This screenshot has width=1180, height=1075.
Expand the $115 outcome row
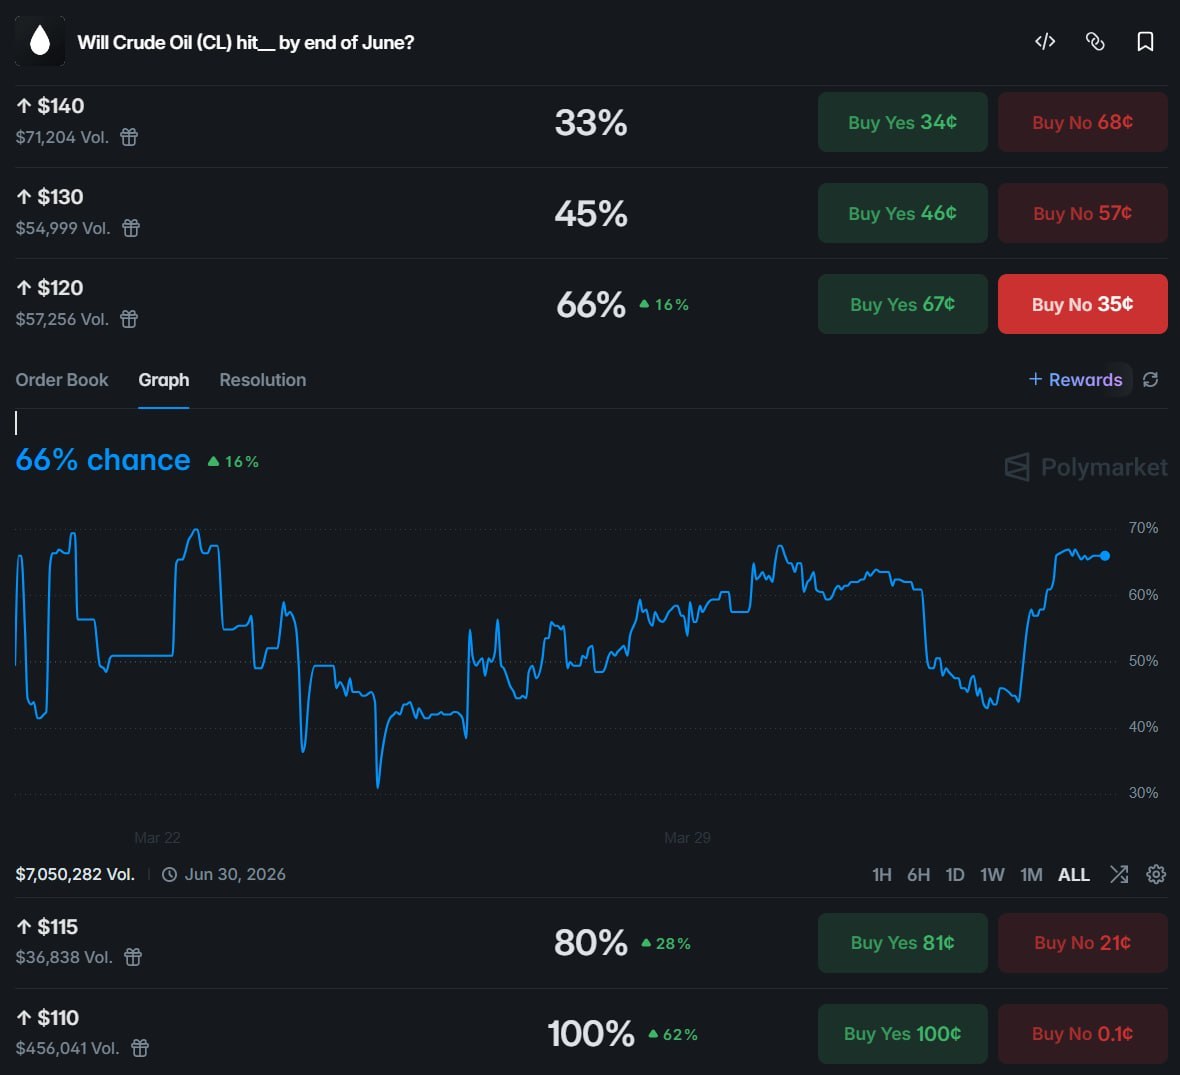pyautogui.click(x=300, y=942)
